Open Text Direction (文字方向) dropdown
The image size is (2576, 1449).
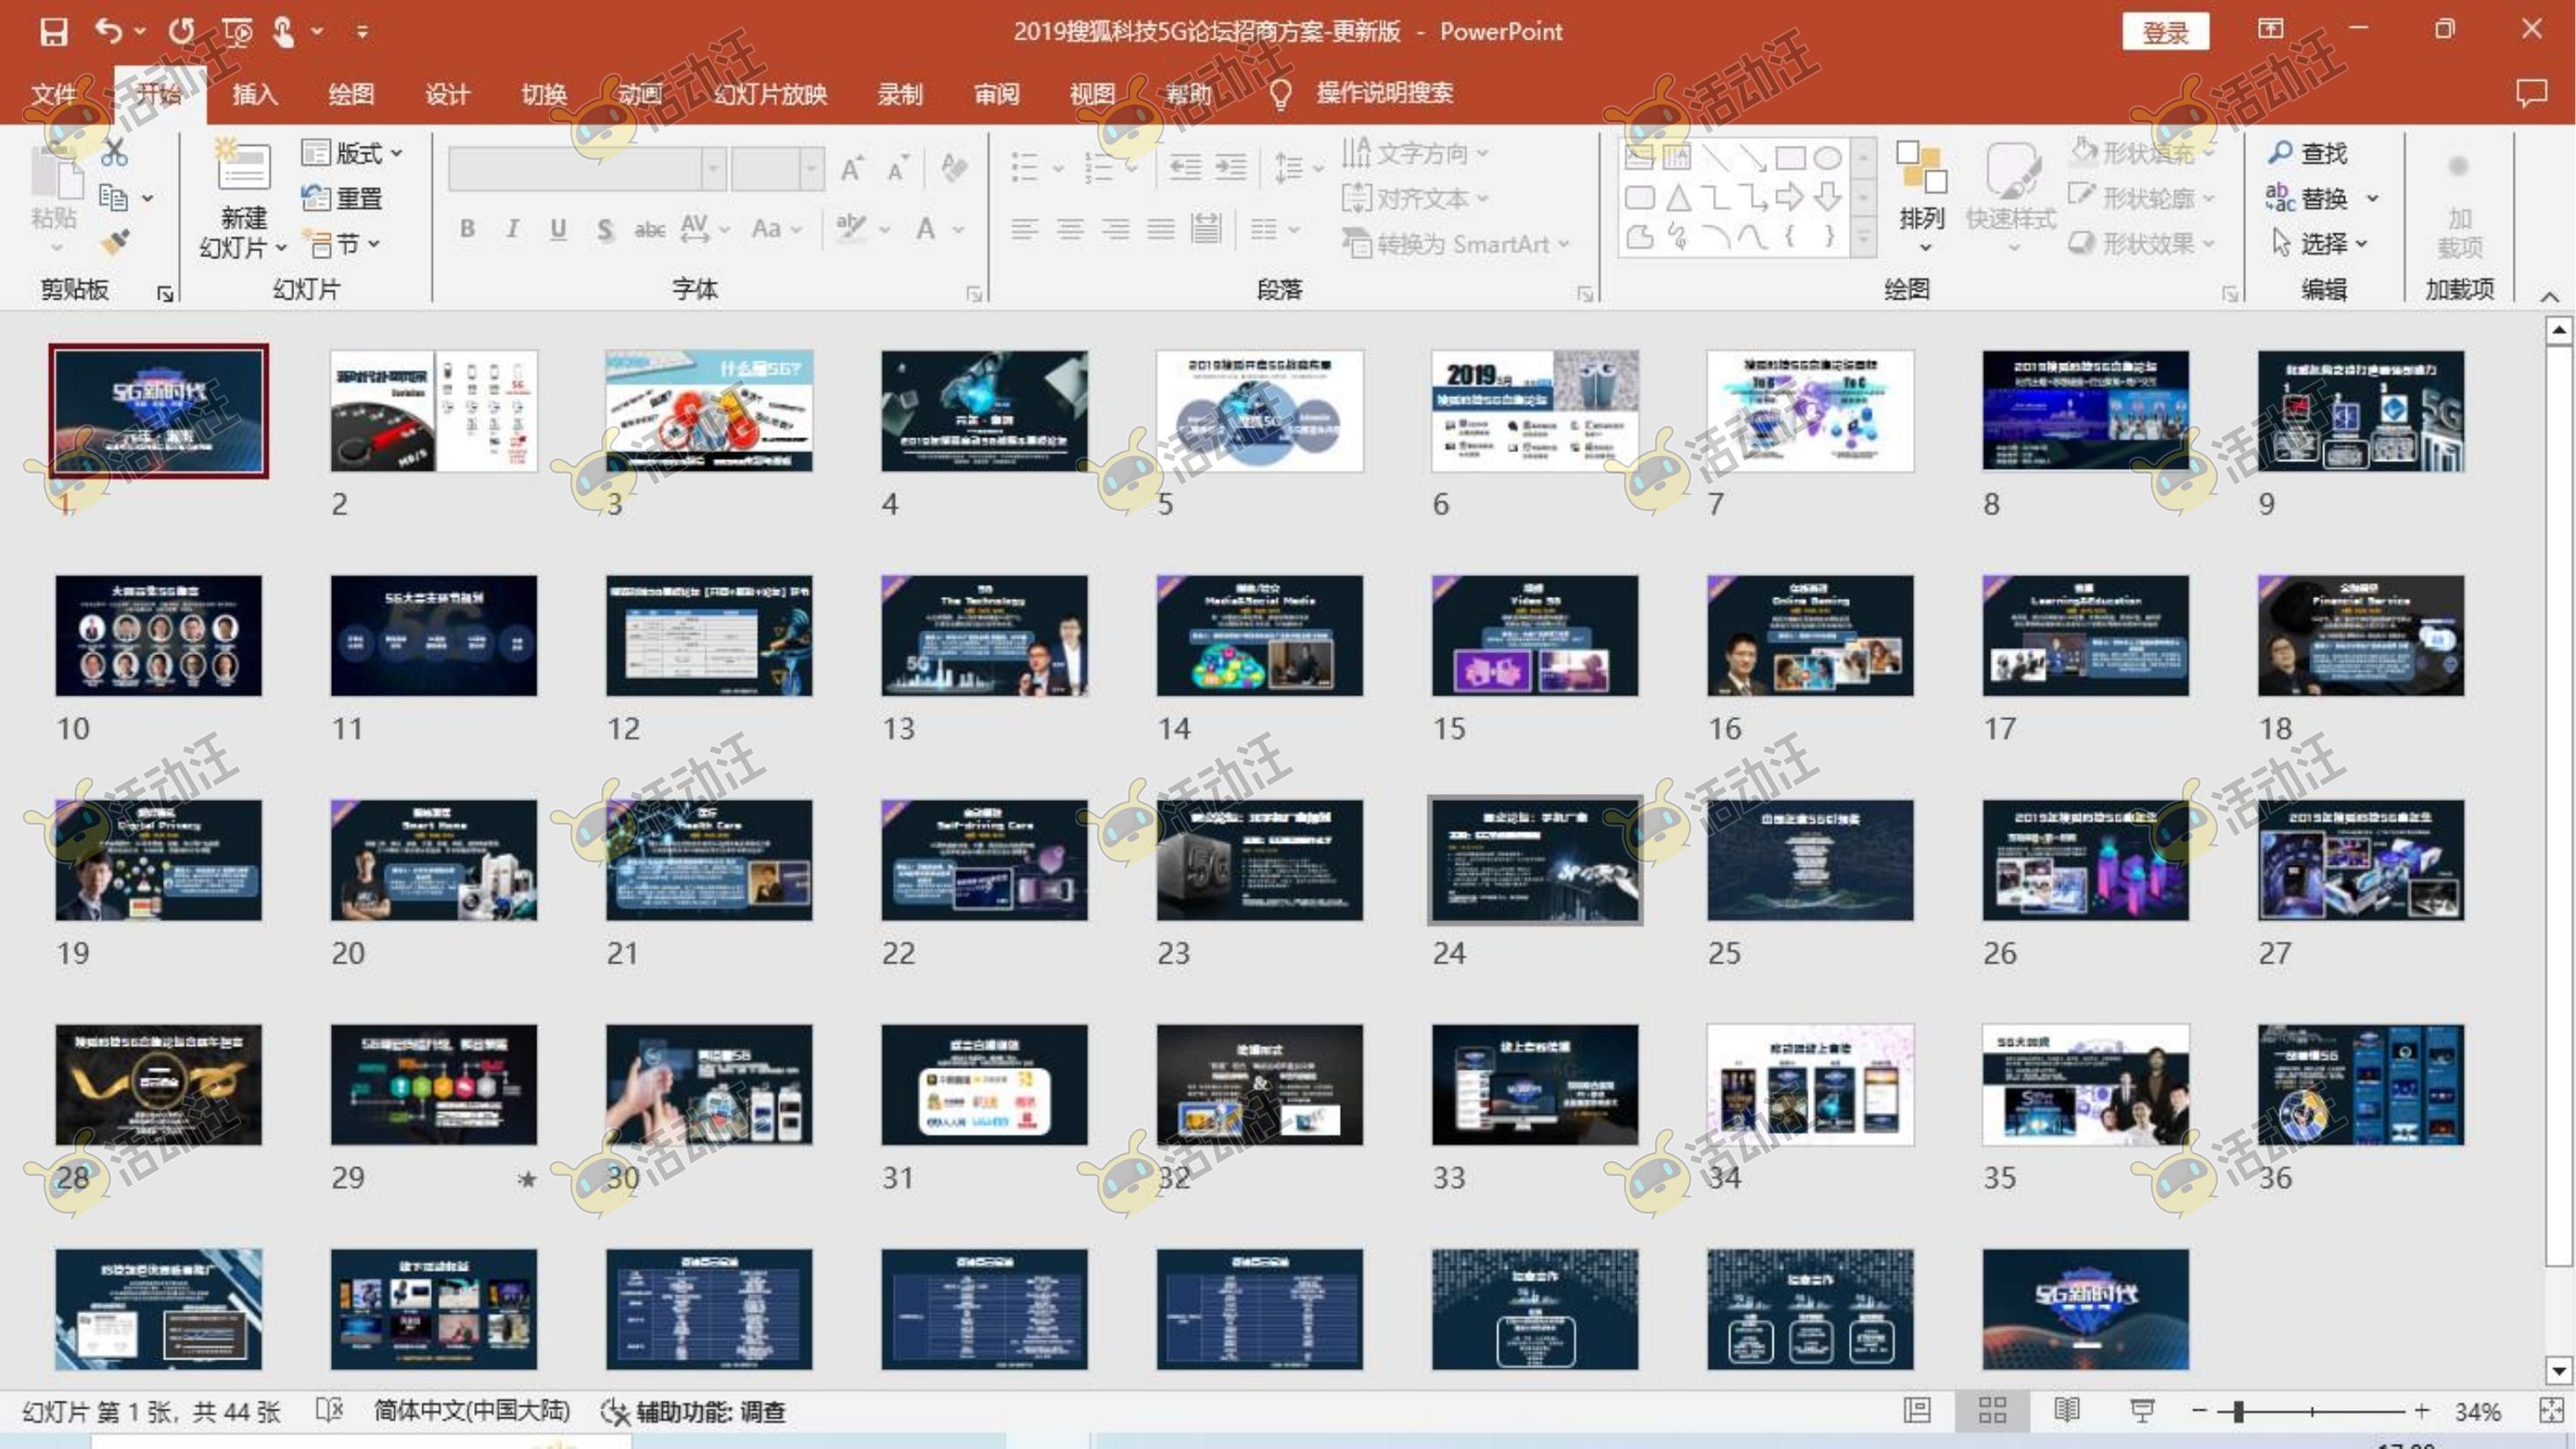tap(1415, 153)
